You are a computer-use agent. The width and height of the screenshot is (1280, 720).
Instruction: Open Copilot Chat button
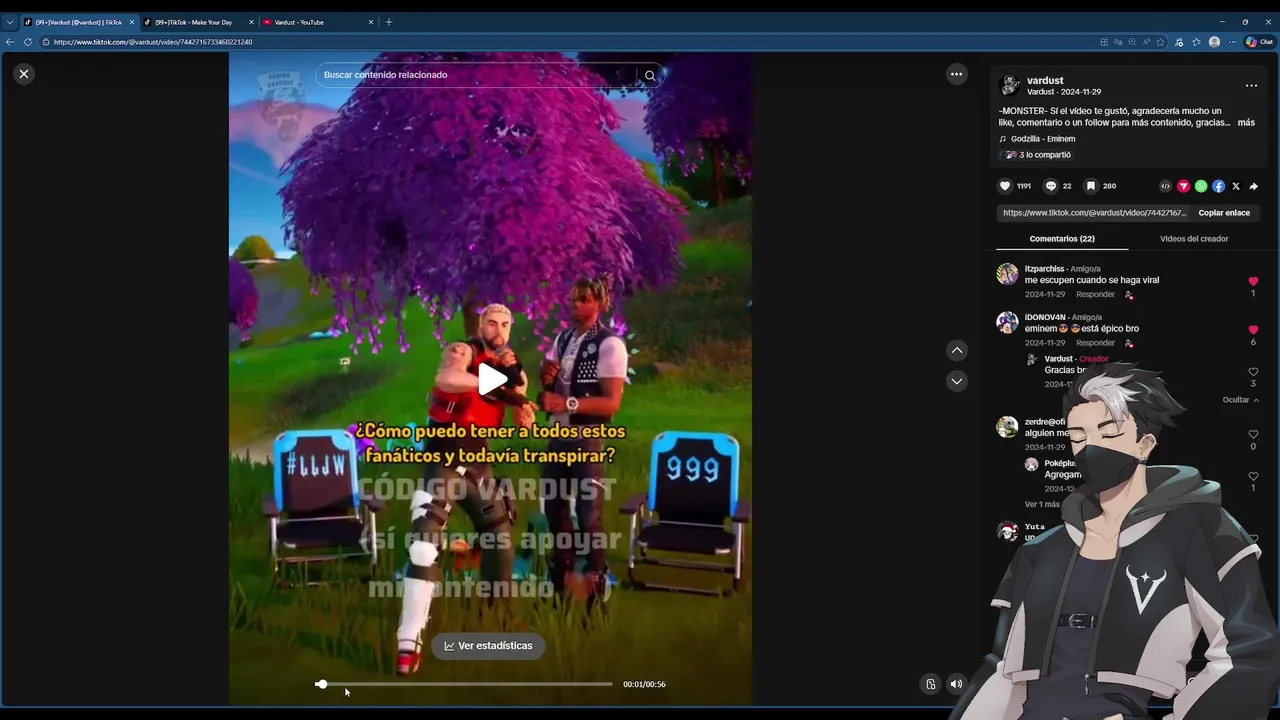pyautogui.click(x=1259, y=42)
